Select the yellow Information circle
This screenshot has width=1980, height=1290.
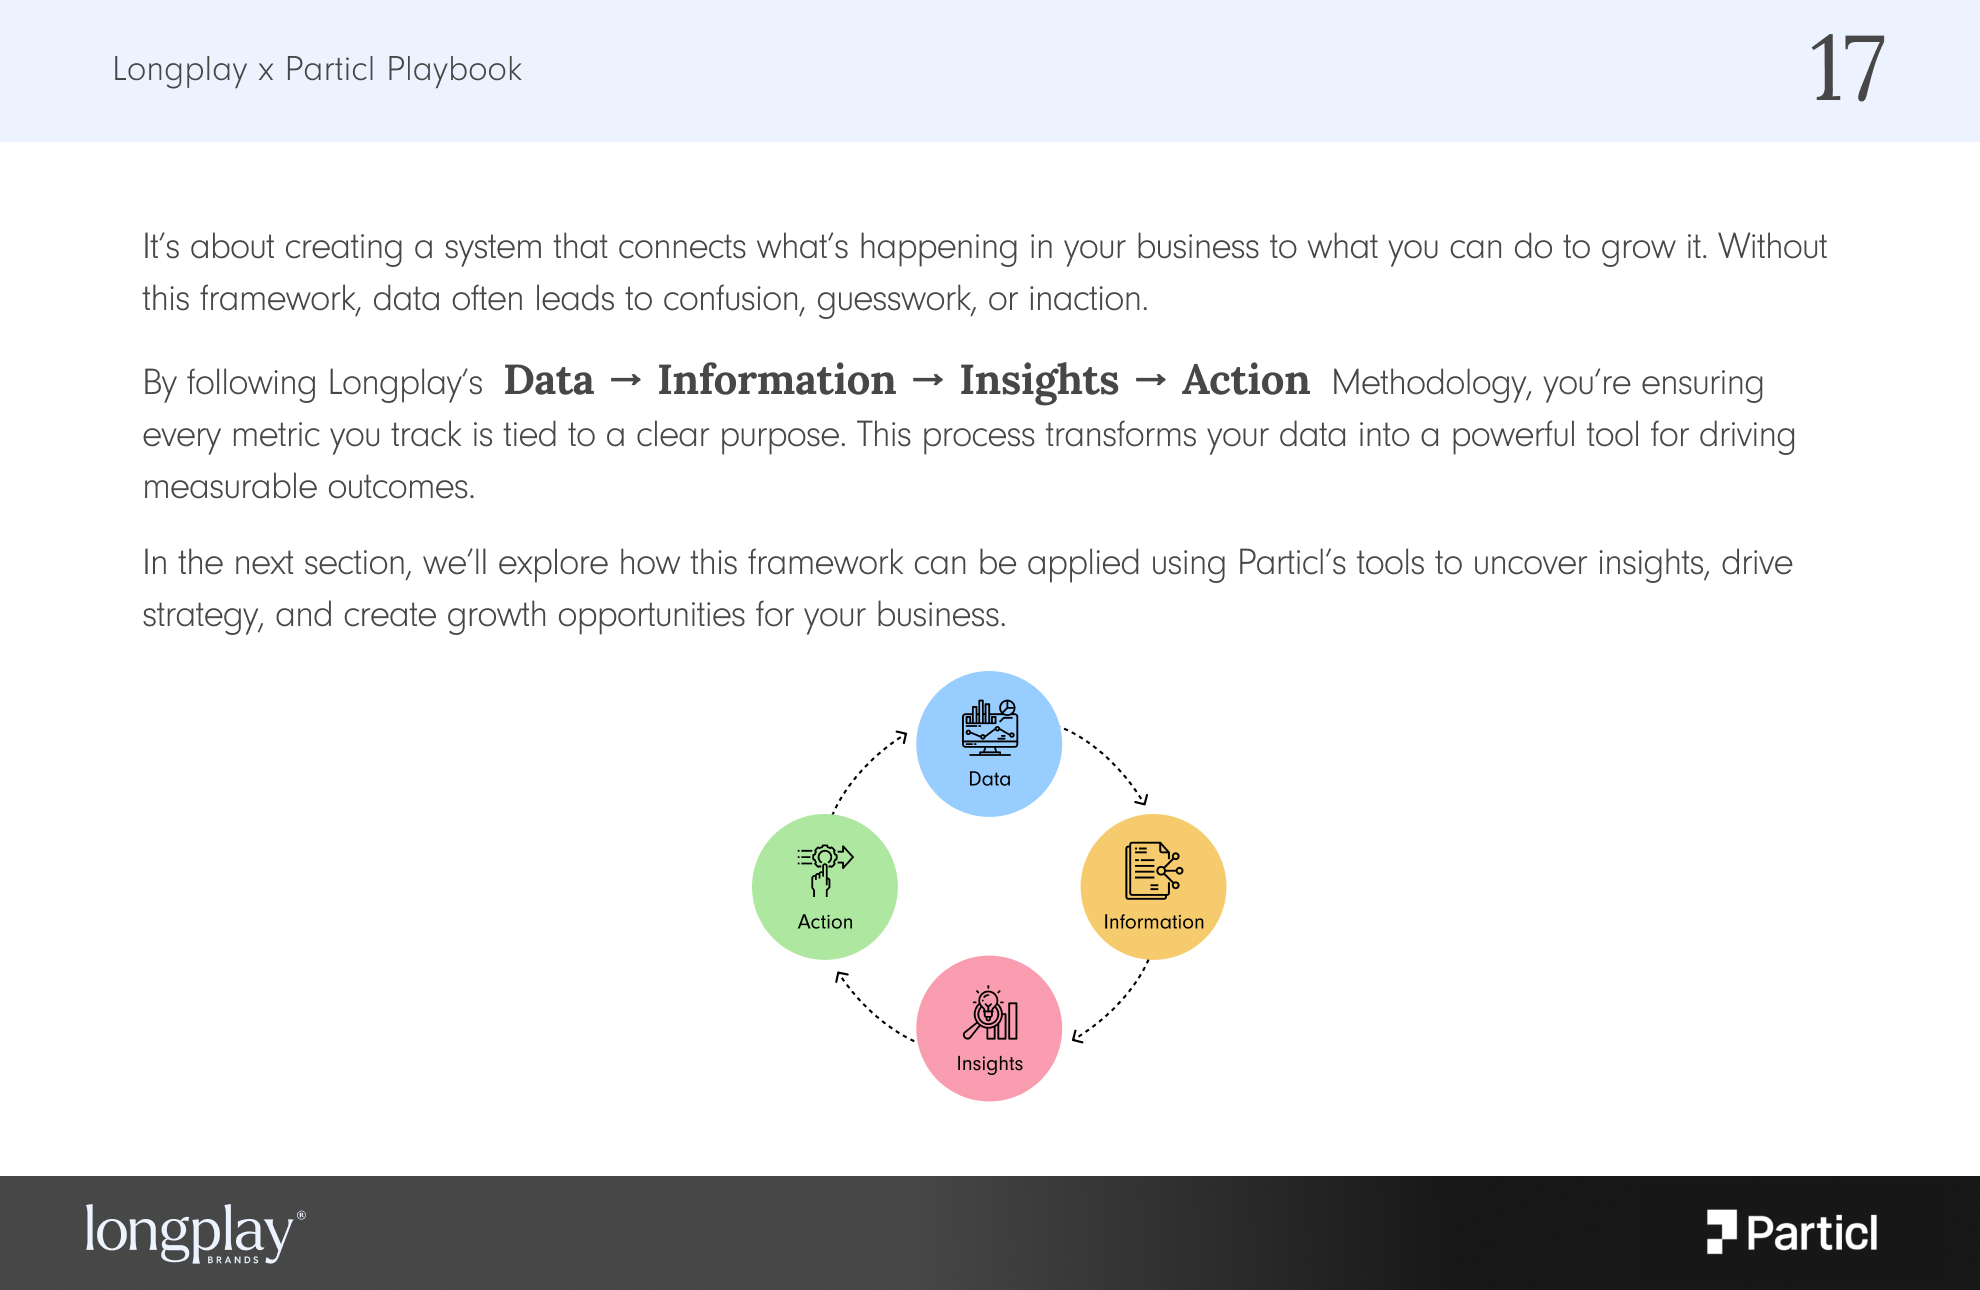(1153, 887)
